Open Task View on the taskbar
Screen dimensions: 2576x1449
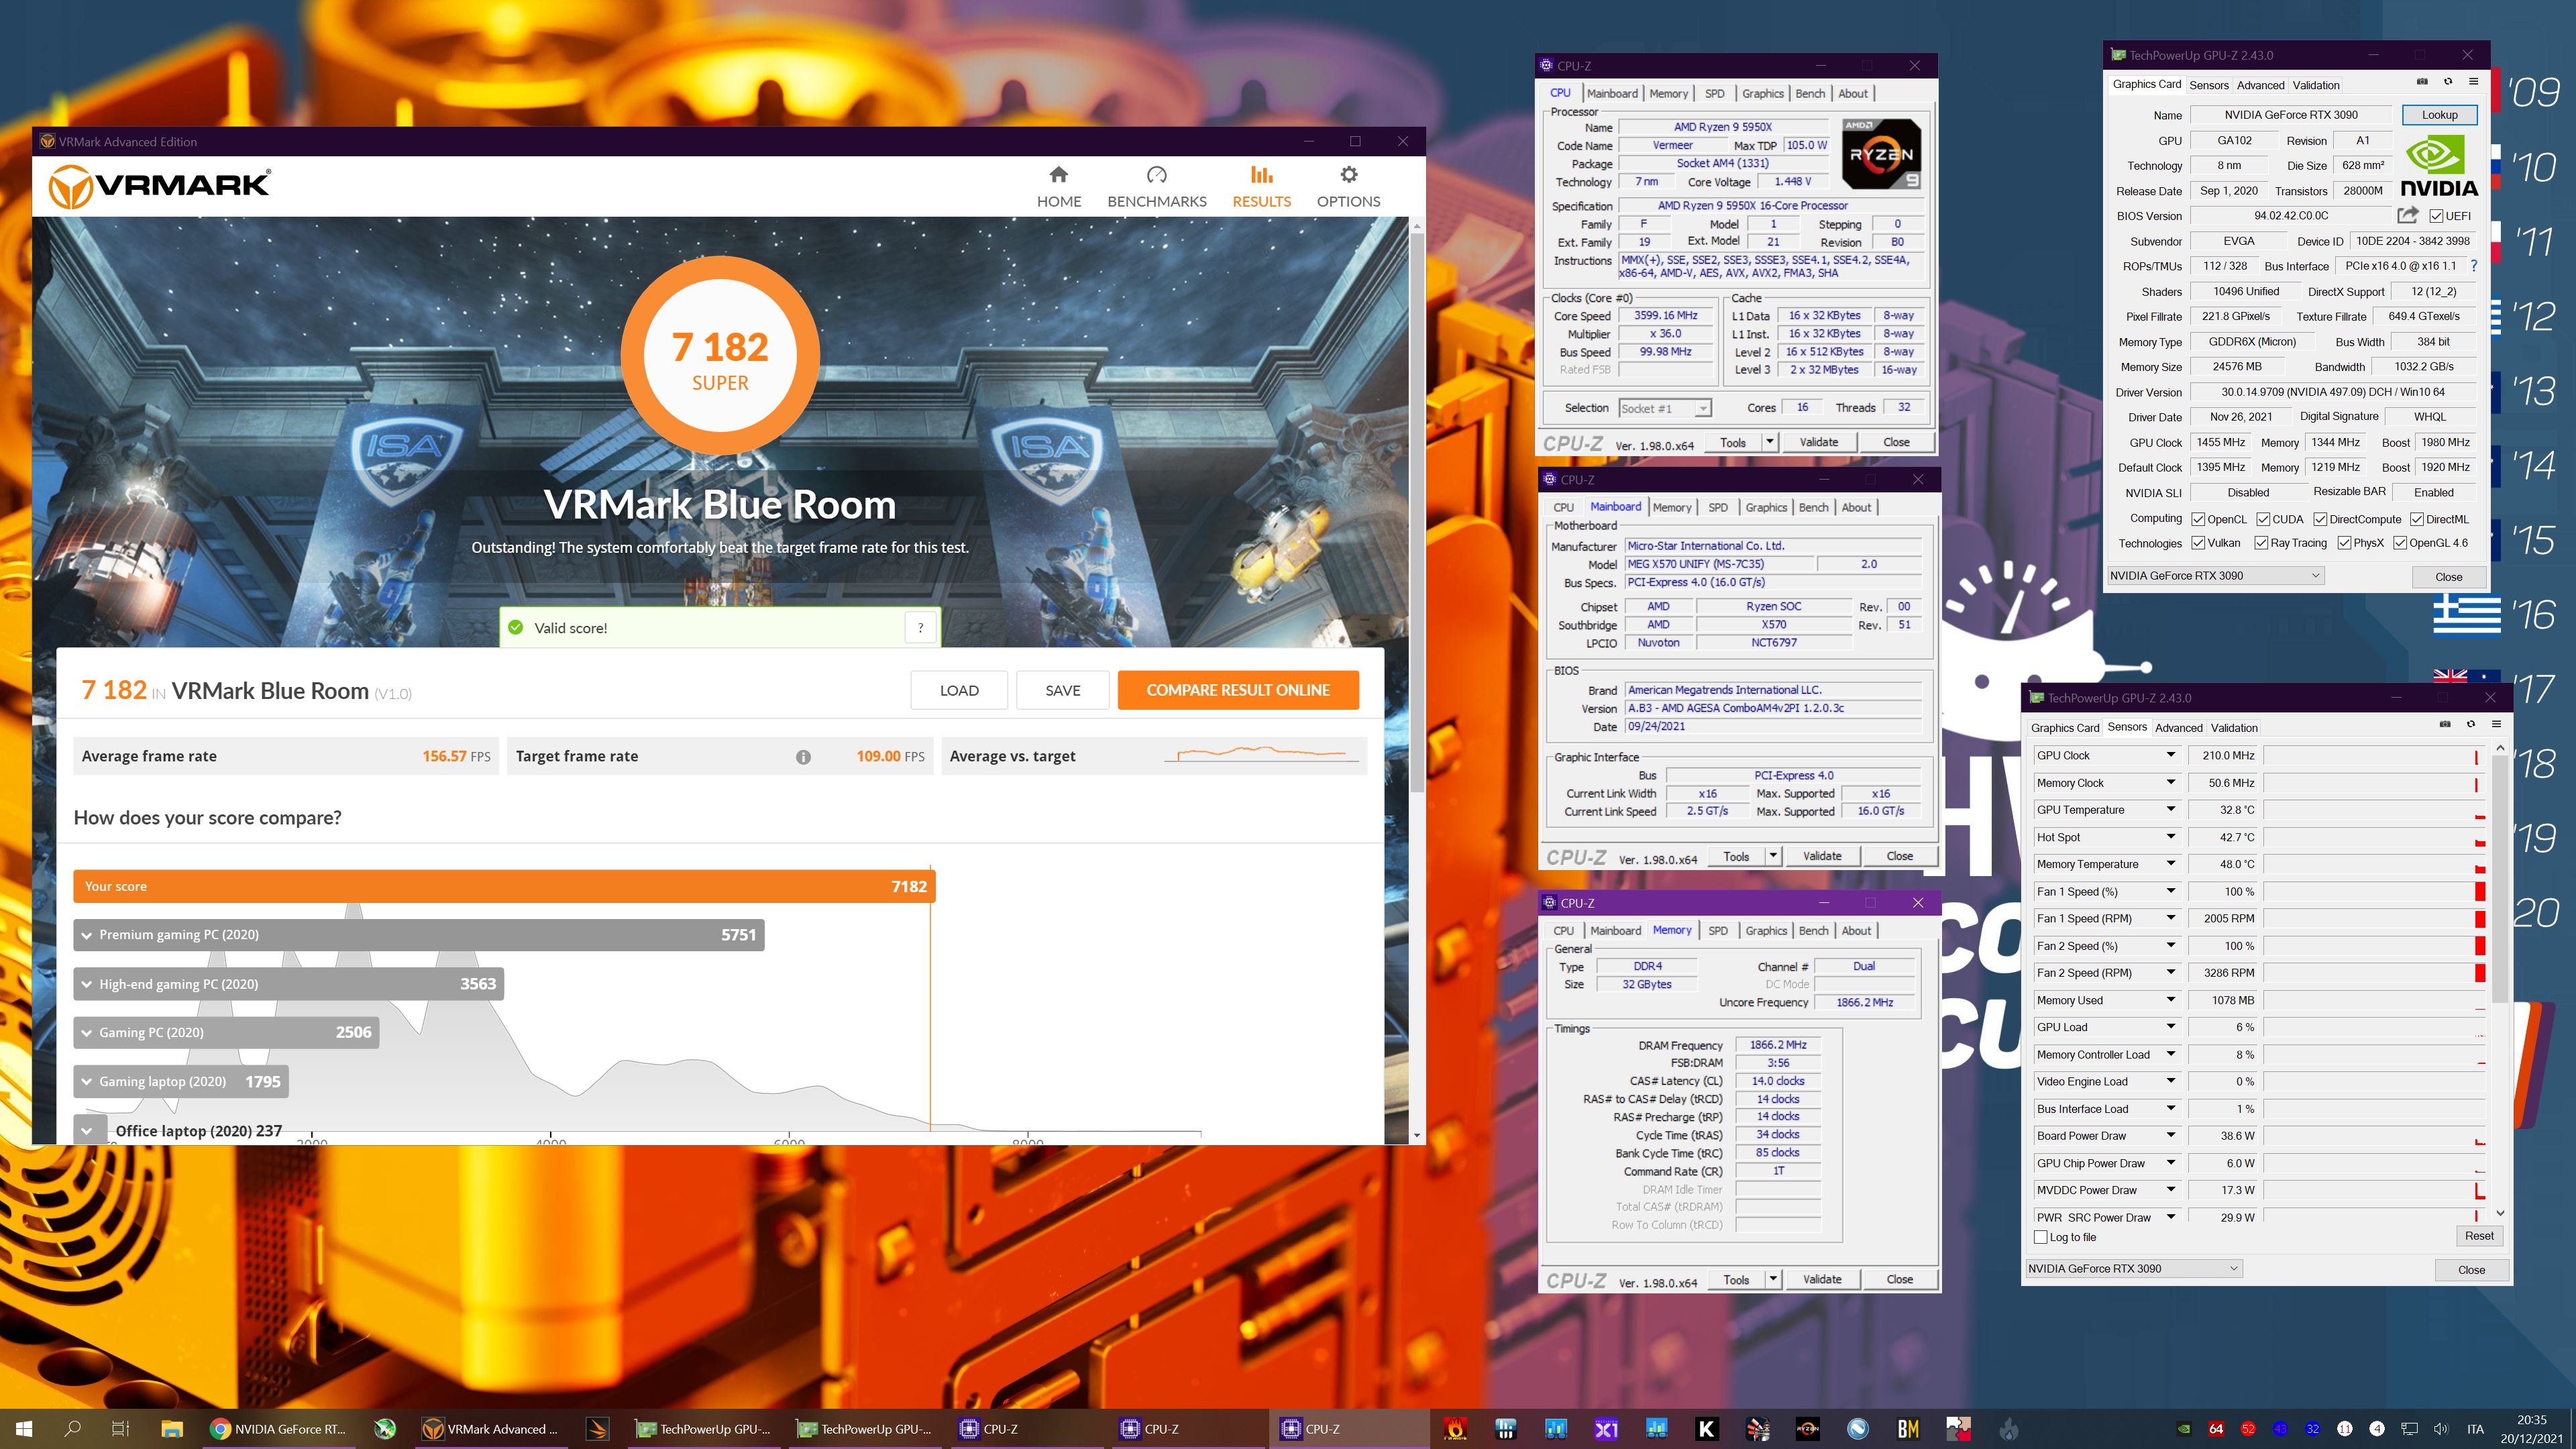point(120,1429)
